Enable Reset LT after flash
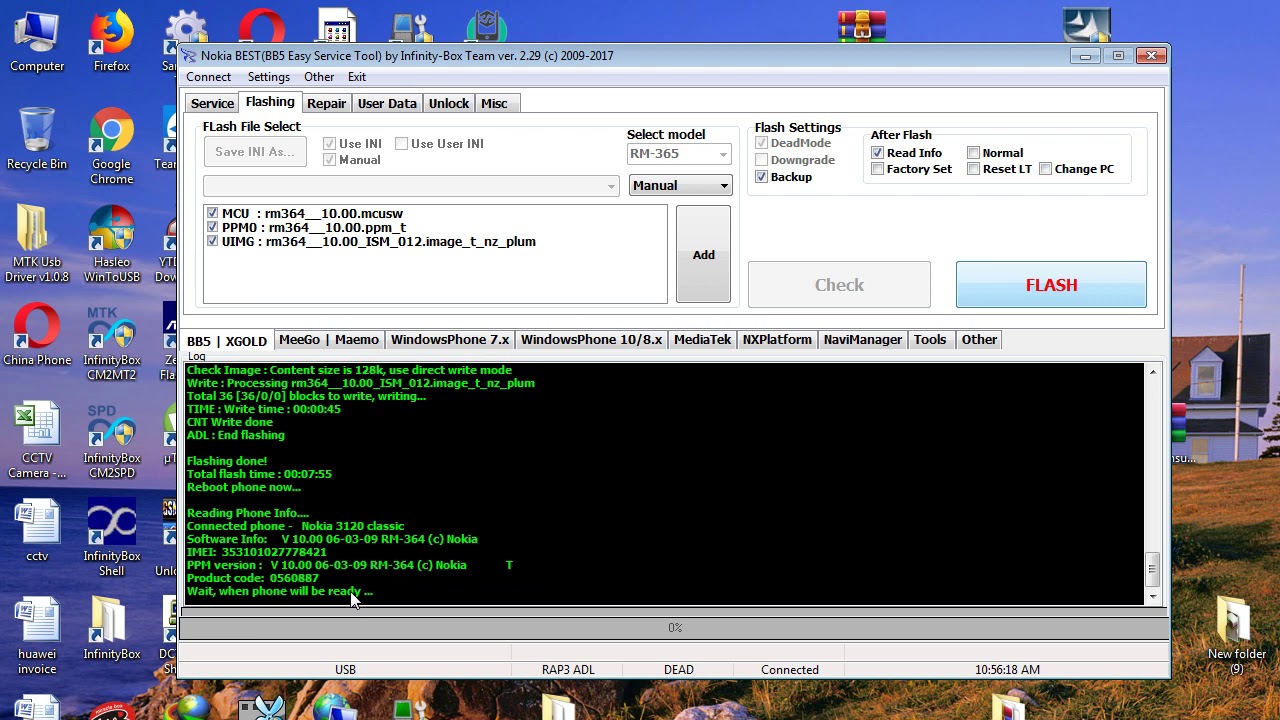Image resolution: width=1280 pixels, height=720 pixels. (x=974, y=169)
